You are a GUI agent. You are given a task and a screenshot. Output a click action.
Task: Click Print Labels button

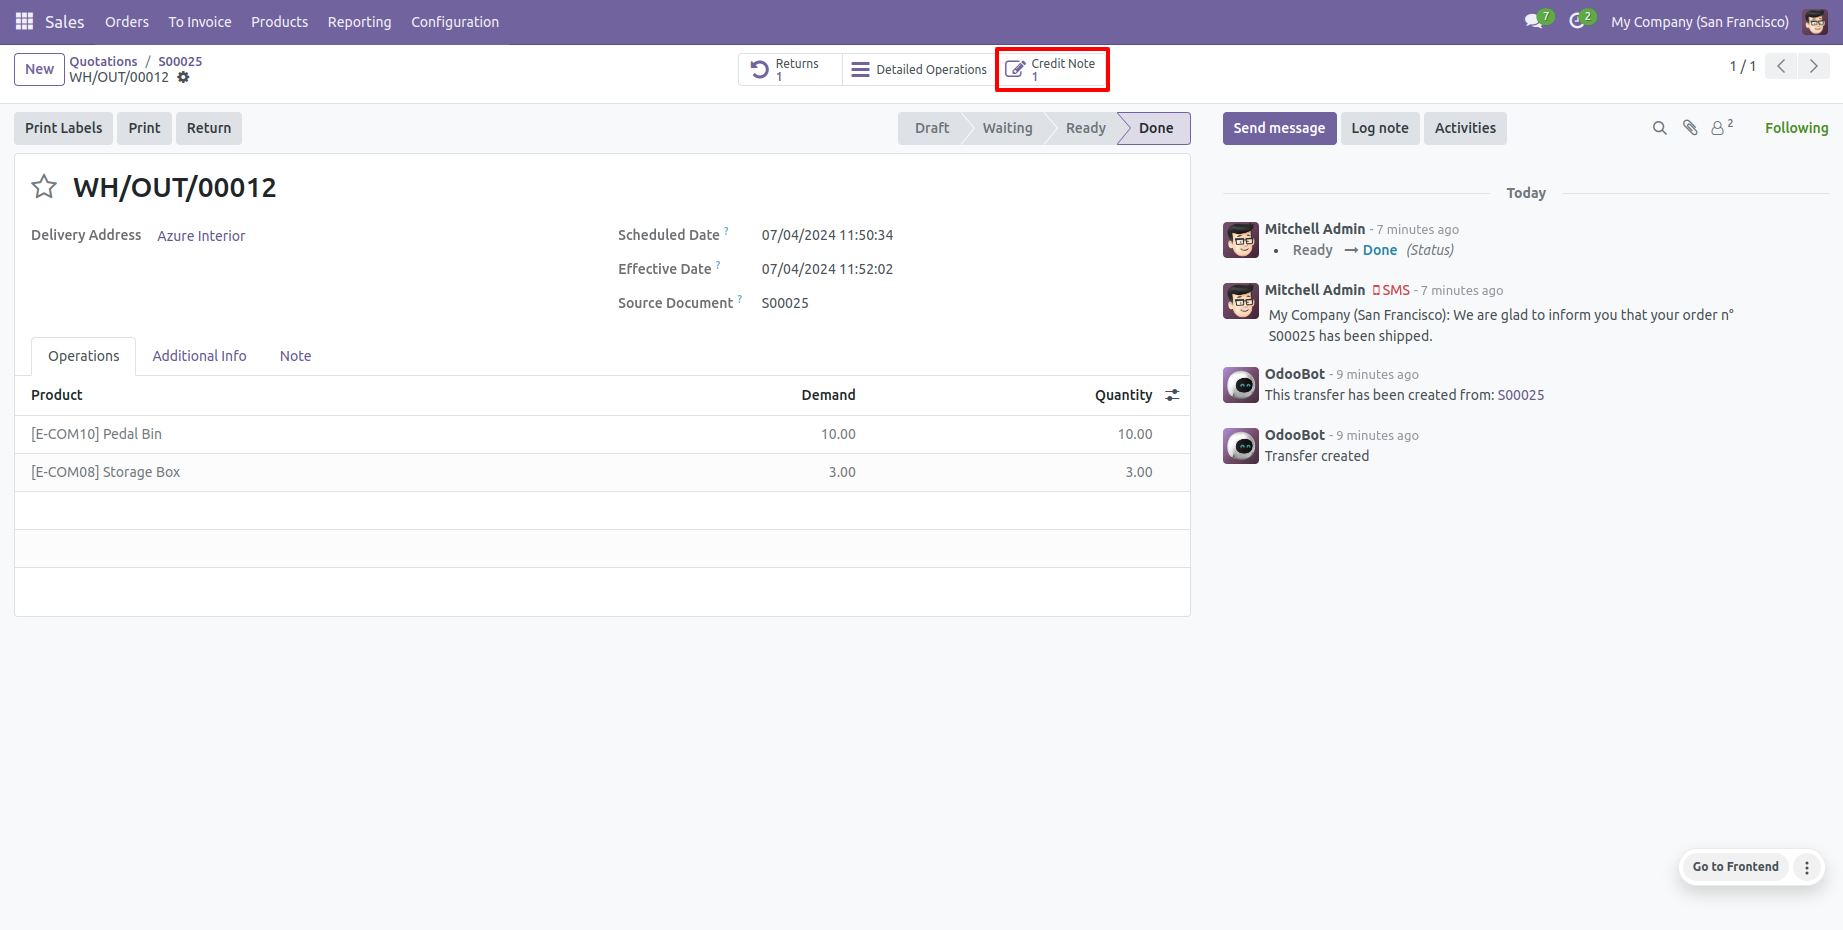click(x=64, y=128)
